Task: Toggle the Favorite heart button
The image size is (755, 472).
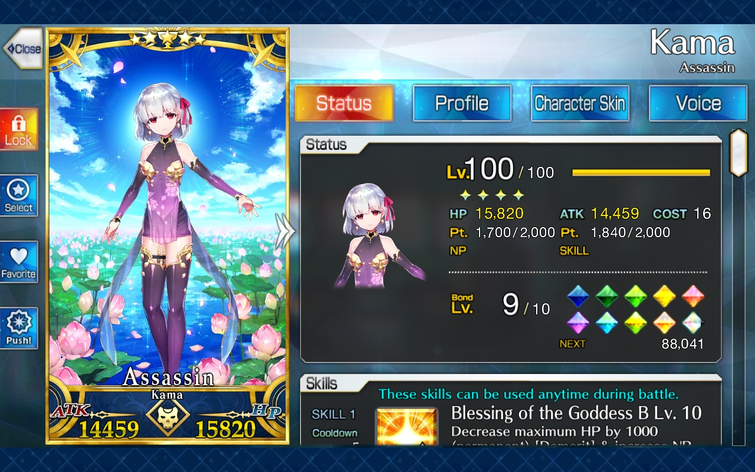Action: [x=19, y=262]
